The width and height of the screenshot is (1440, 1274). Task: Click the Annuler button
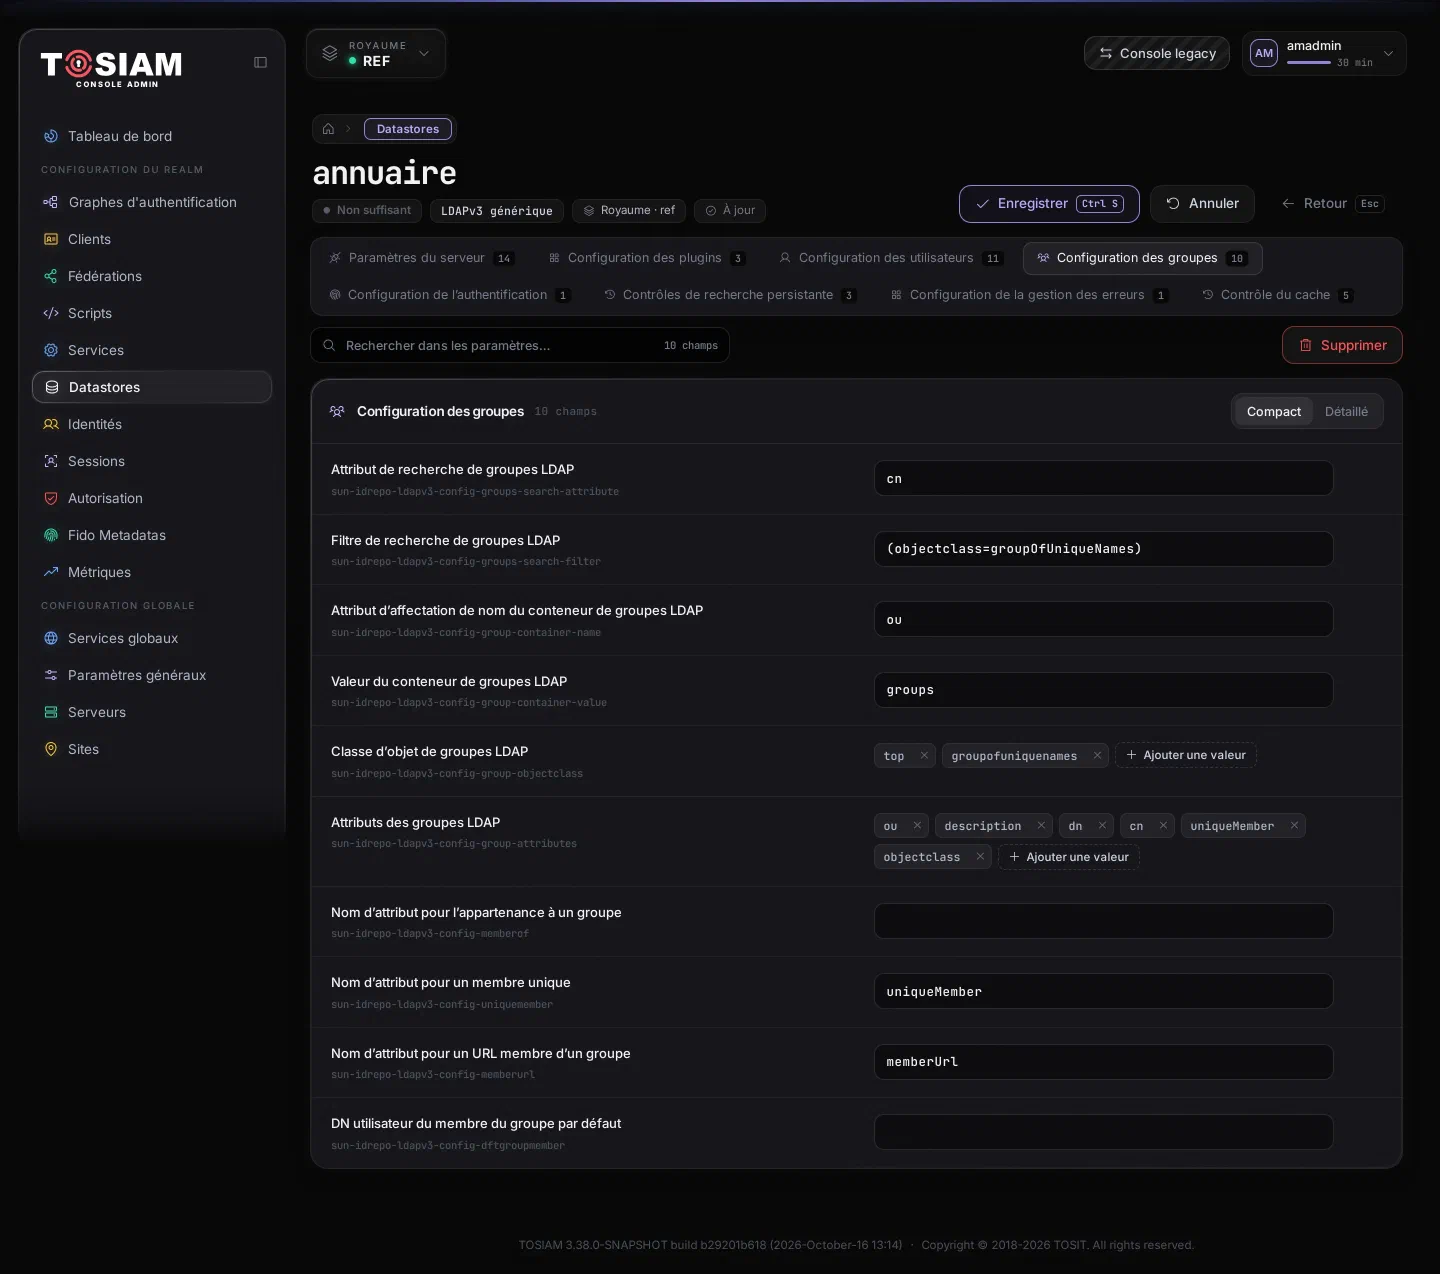point(1202,204)
